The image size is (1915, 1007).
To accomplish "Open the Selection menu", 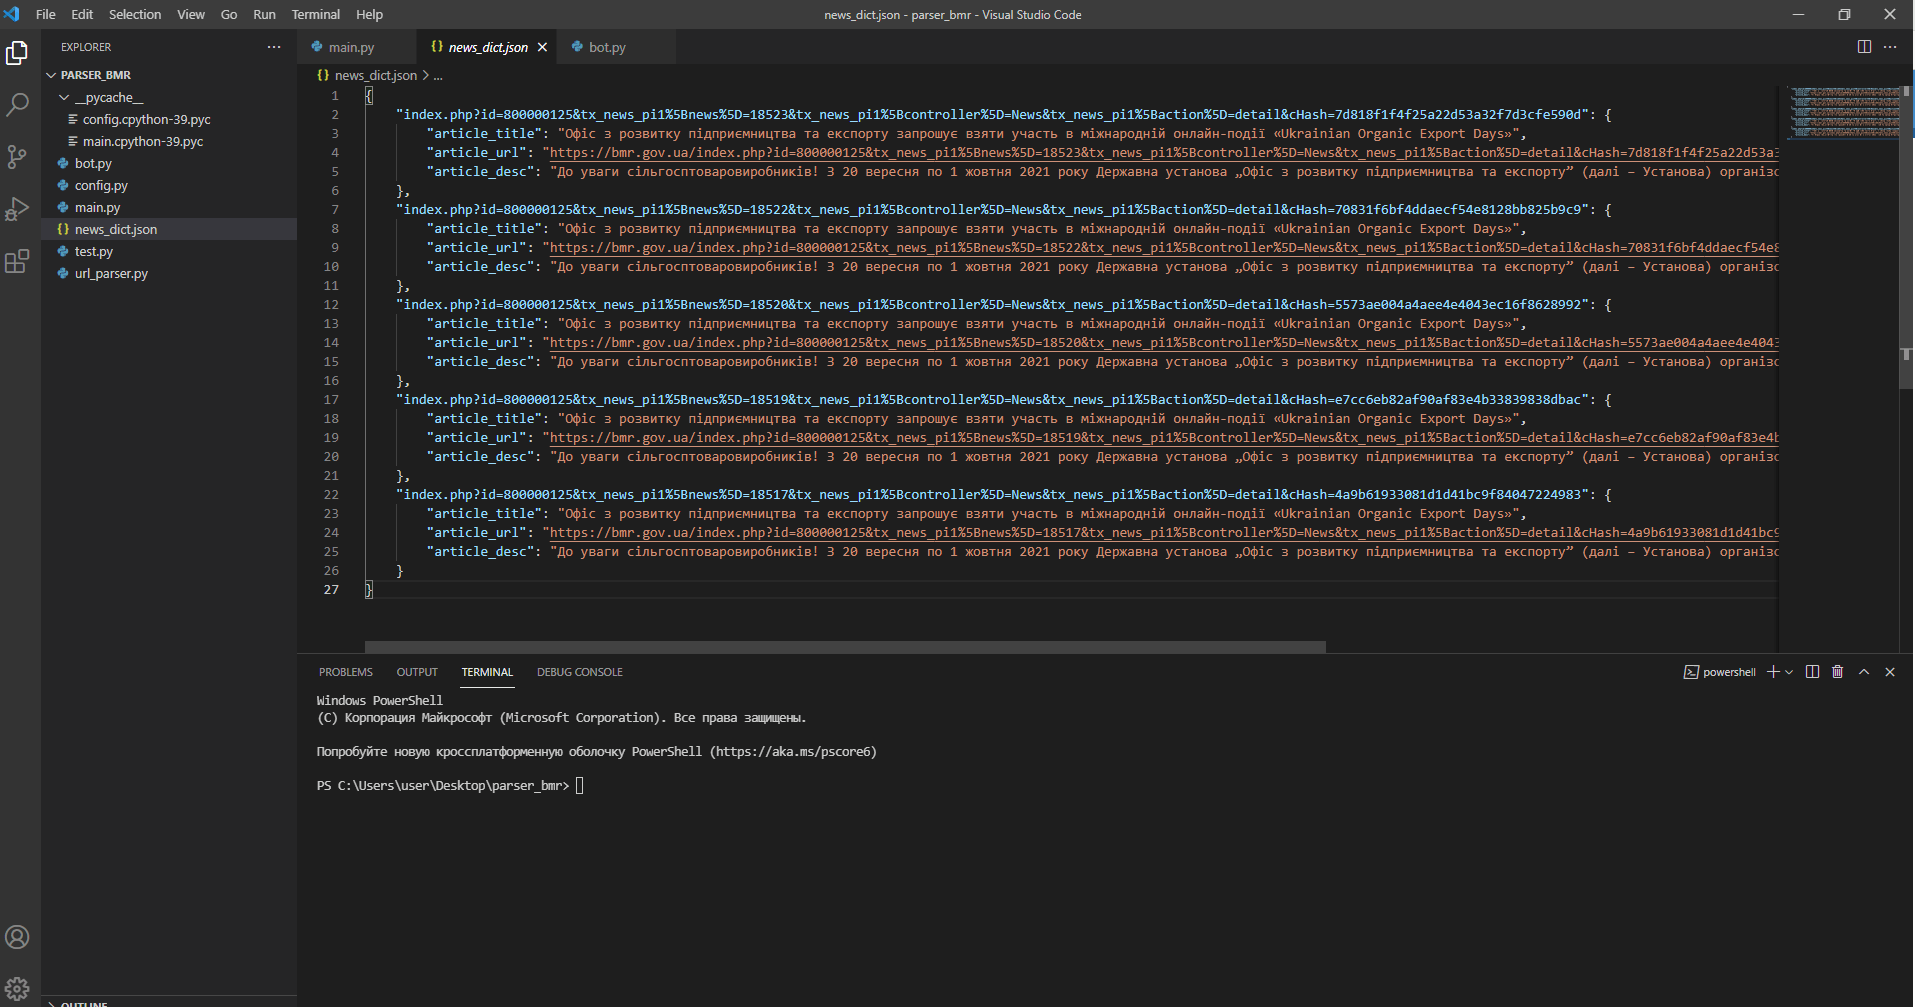I will click(135, 14).
